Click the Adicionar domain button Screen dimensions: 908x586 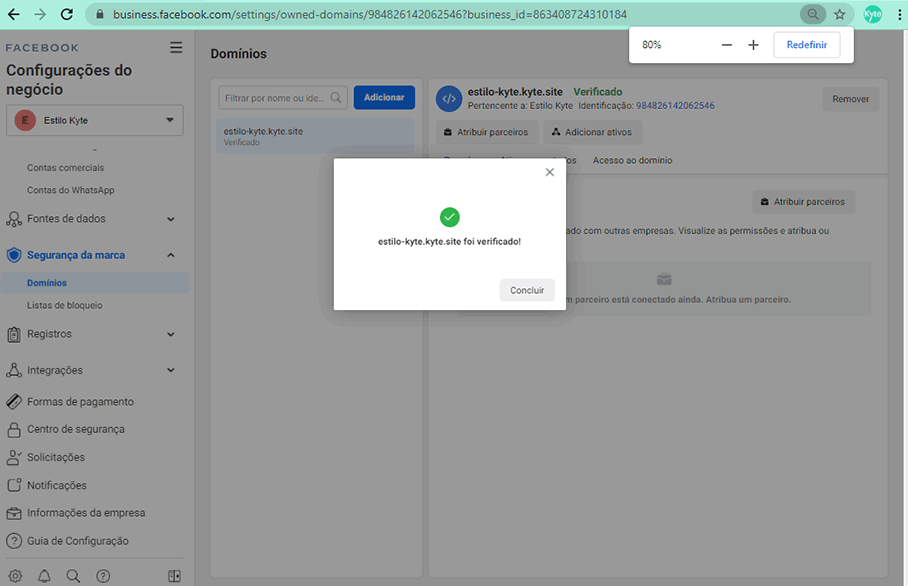[x=384, y=97]
